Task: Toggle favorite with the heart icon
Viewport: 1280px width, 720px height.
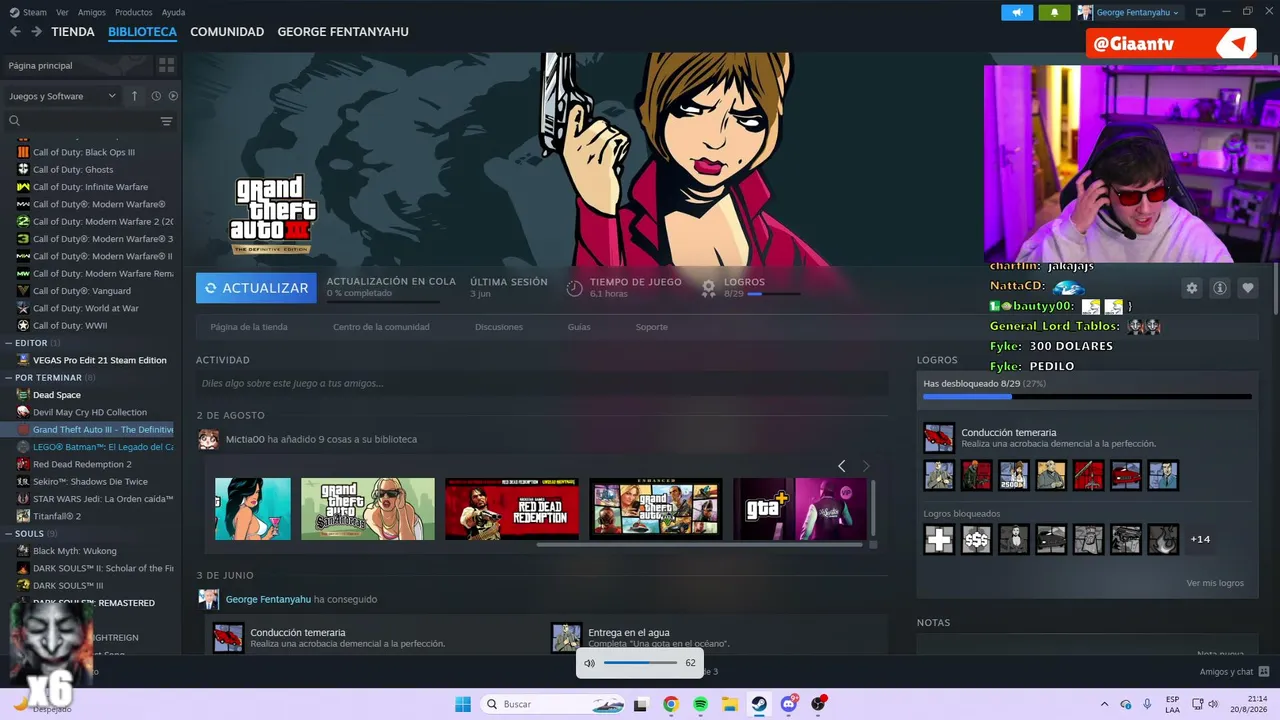Action: [1248, 288]
